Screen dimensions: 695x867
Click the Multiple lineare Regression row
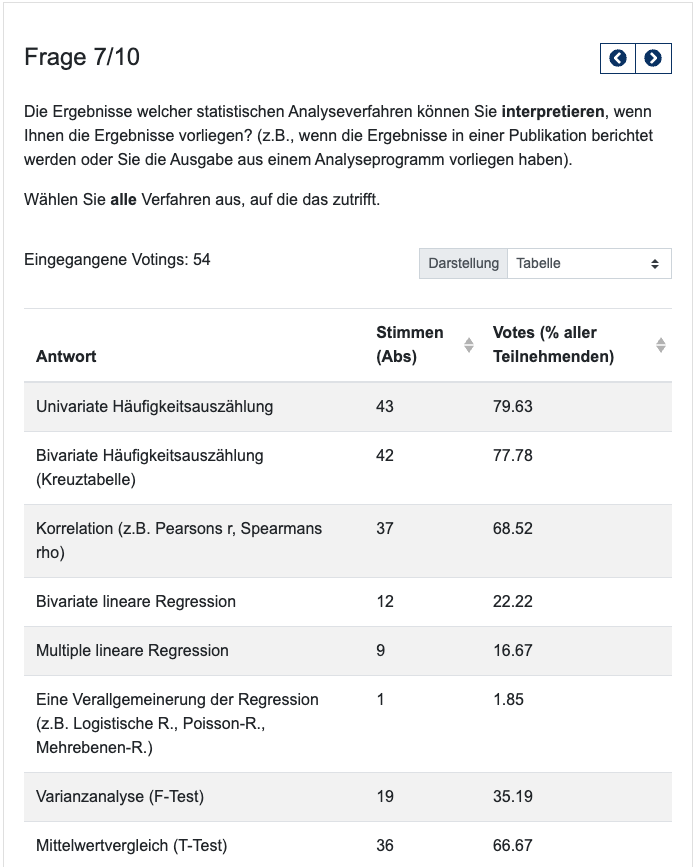pos(132,650)
